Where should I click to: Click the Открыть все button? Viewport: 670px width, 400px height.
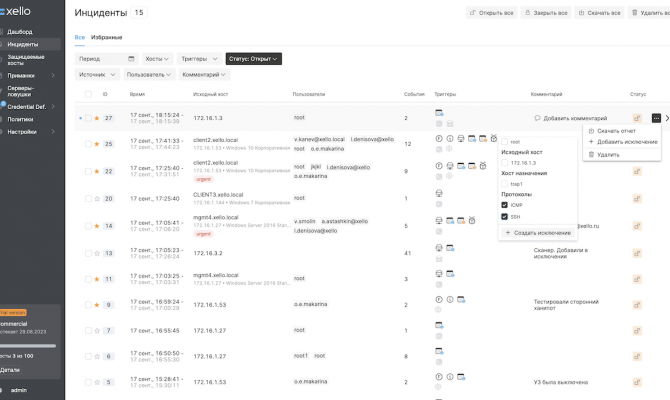[x=491, y=13]
